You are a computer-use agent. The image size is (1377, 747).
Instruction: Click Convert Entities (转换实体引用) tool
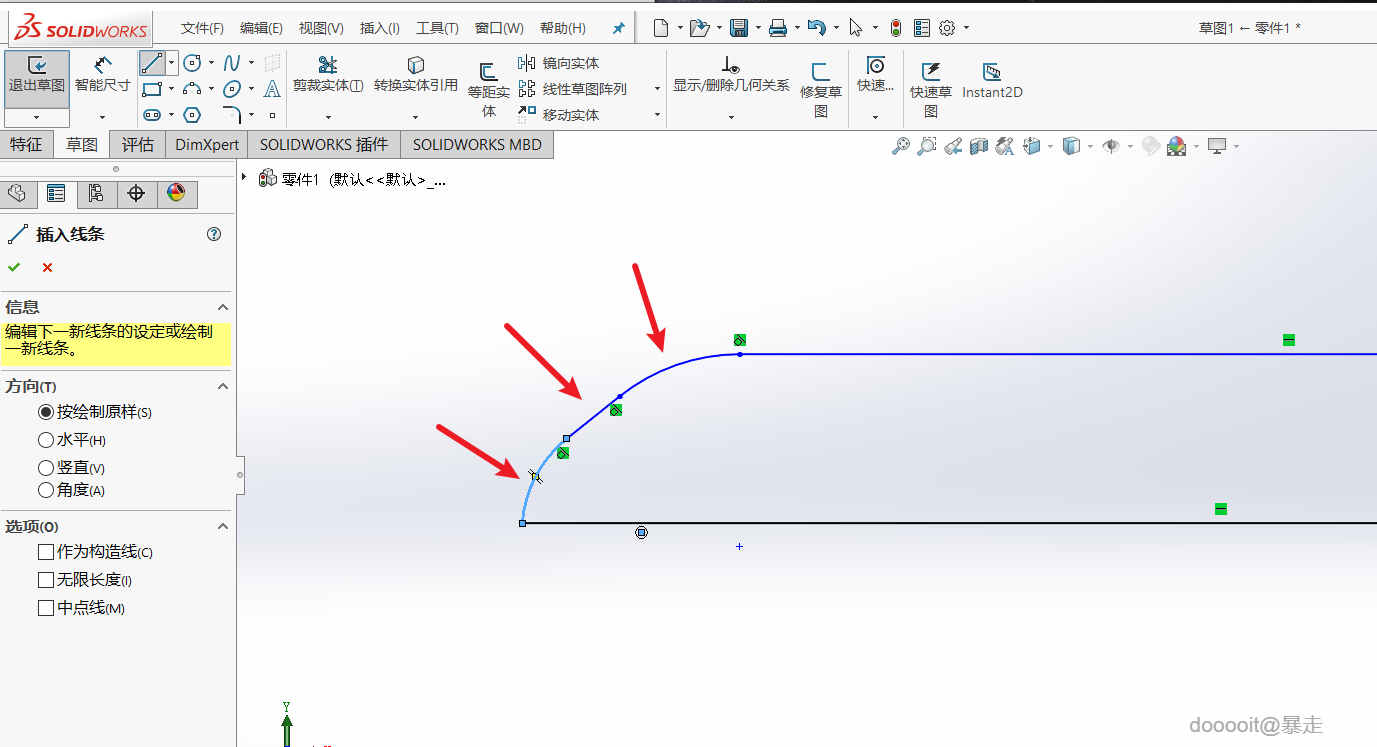click(416, 75)
